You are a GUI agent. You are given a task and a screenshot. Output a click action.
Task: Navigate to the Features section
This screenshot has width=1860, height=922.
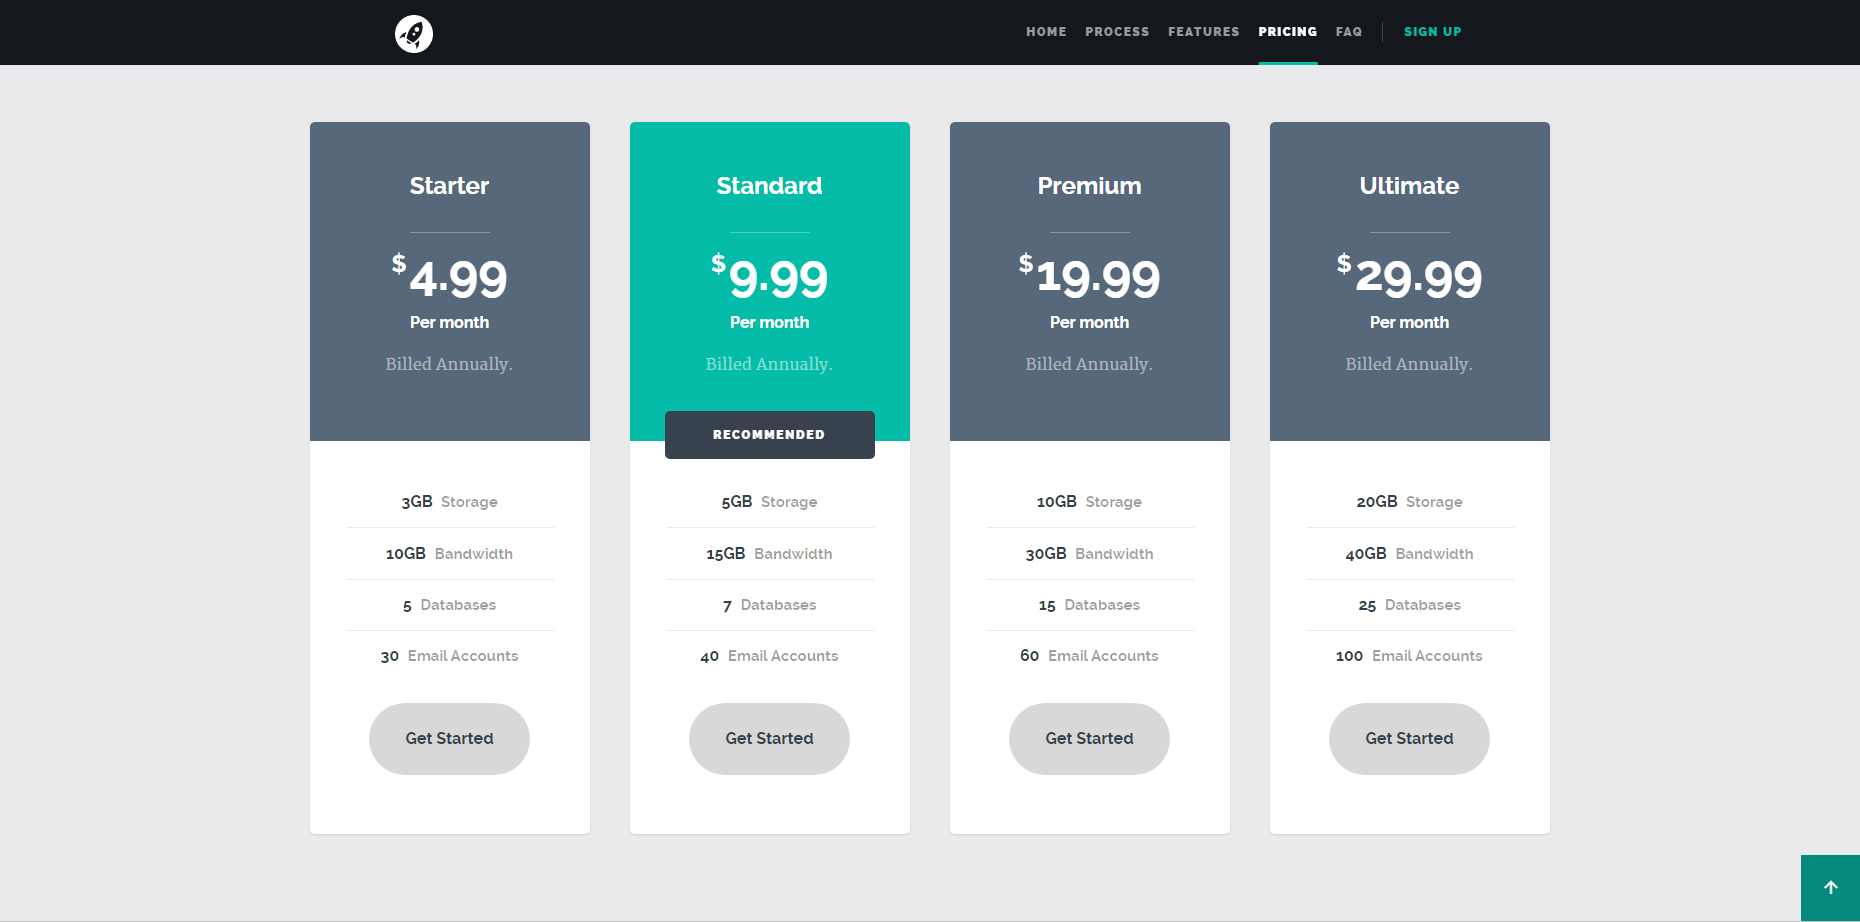pyautogui.click(x=1203, y=32)
